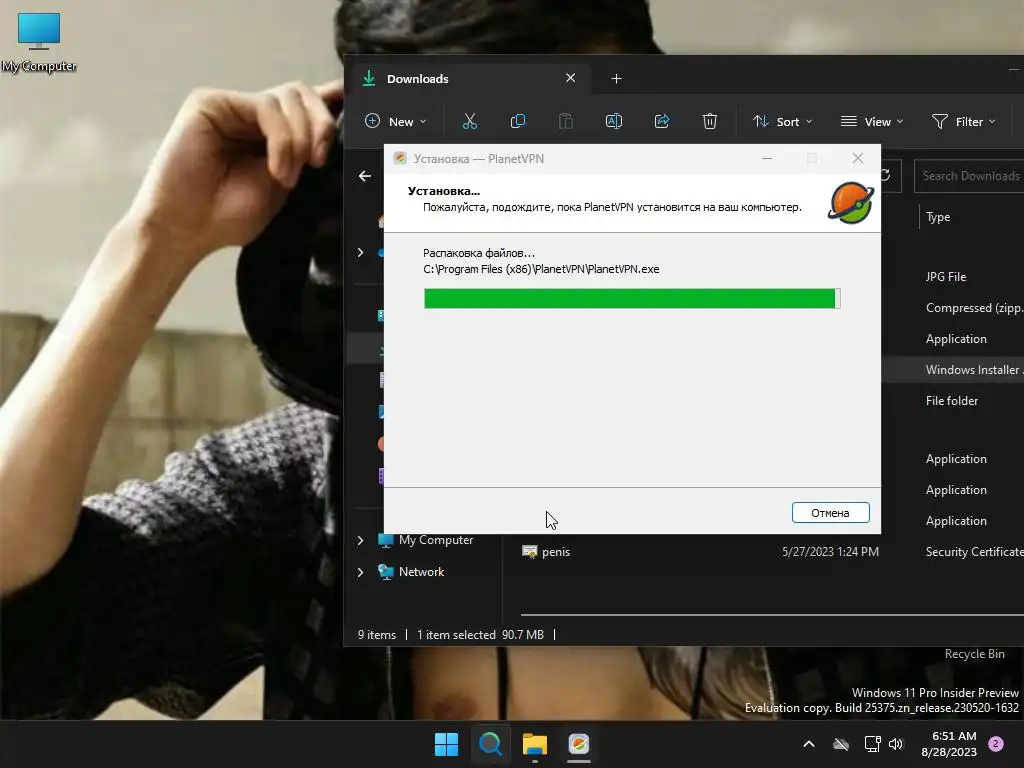Open the Filter dropdown menu

click(963, 121)
